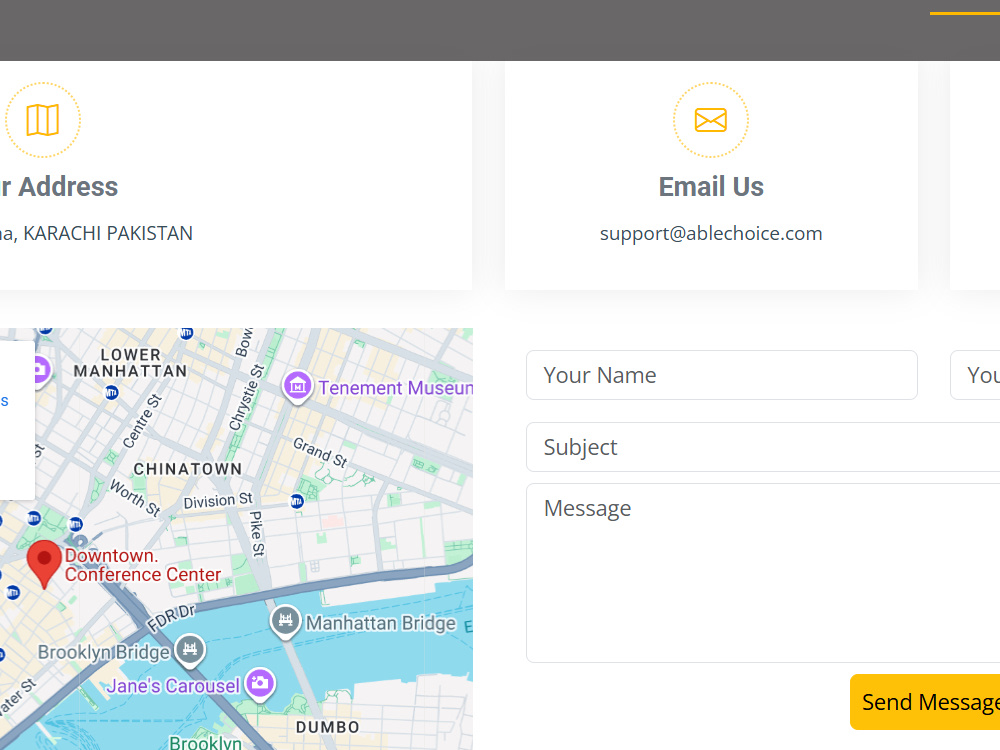Click the Manhattan Bridge landmark marker

point(286,621)
